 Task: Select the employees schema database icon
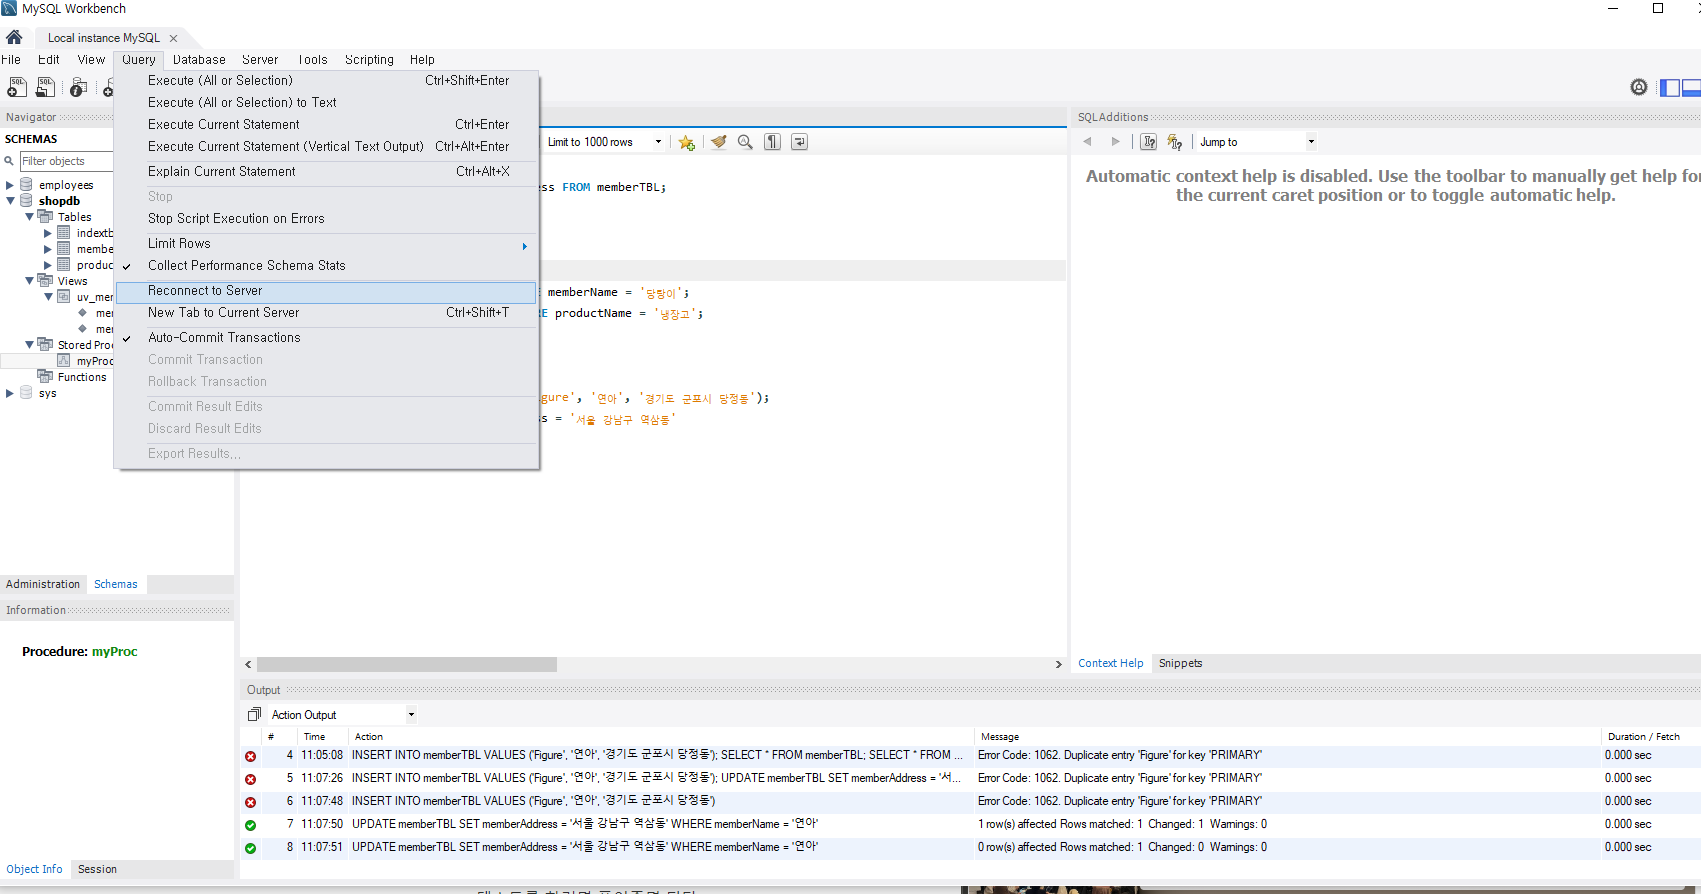click(x=27, y=185)
